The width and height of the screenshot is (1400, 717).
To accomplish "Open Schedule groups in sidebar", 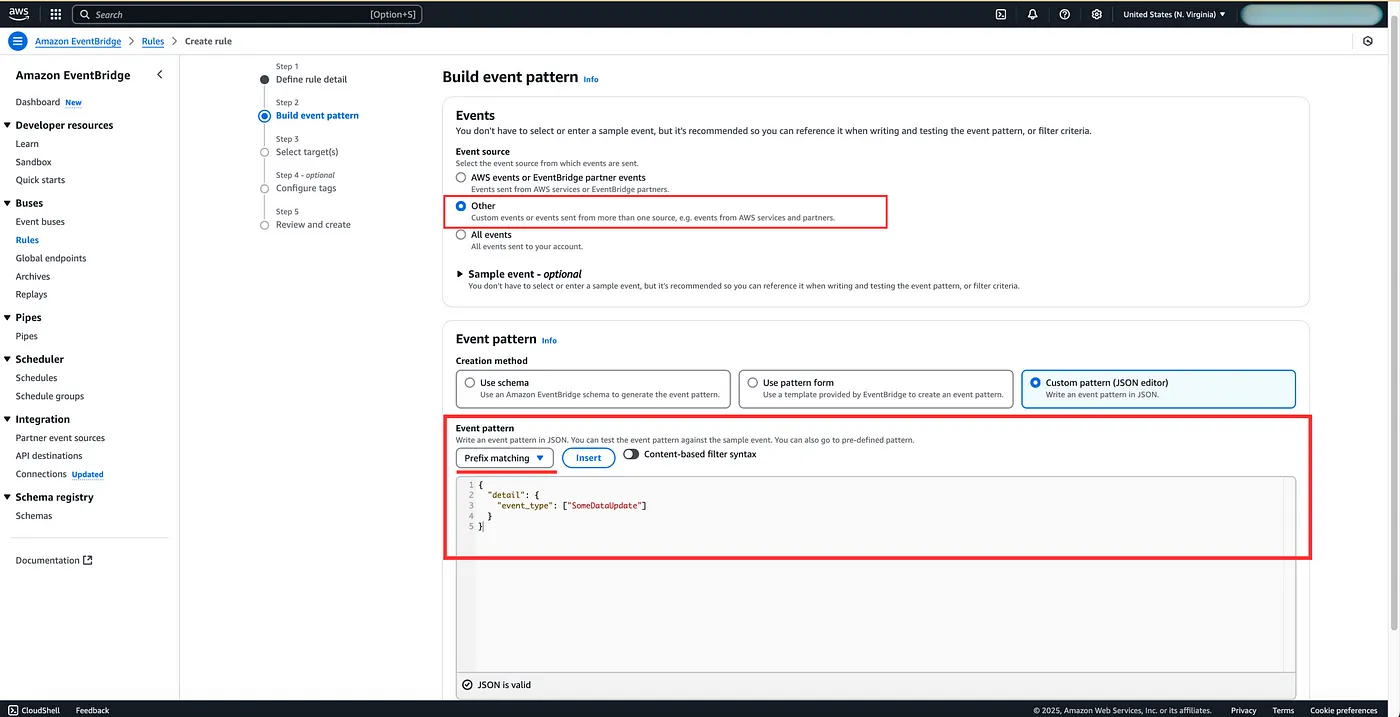I will pyautogui.click(x=49, y=396).
